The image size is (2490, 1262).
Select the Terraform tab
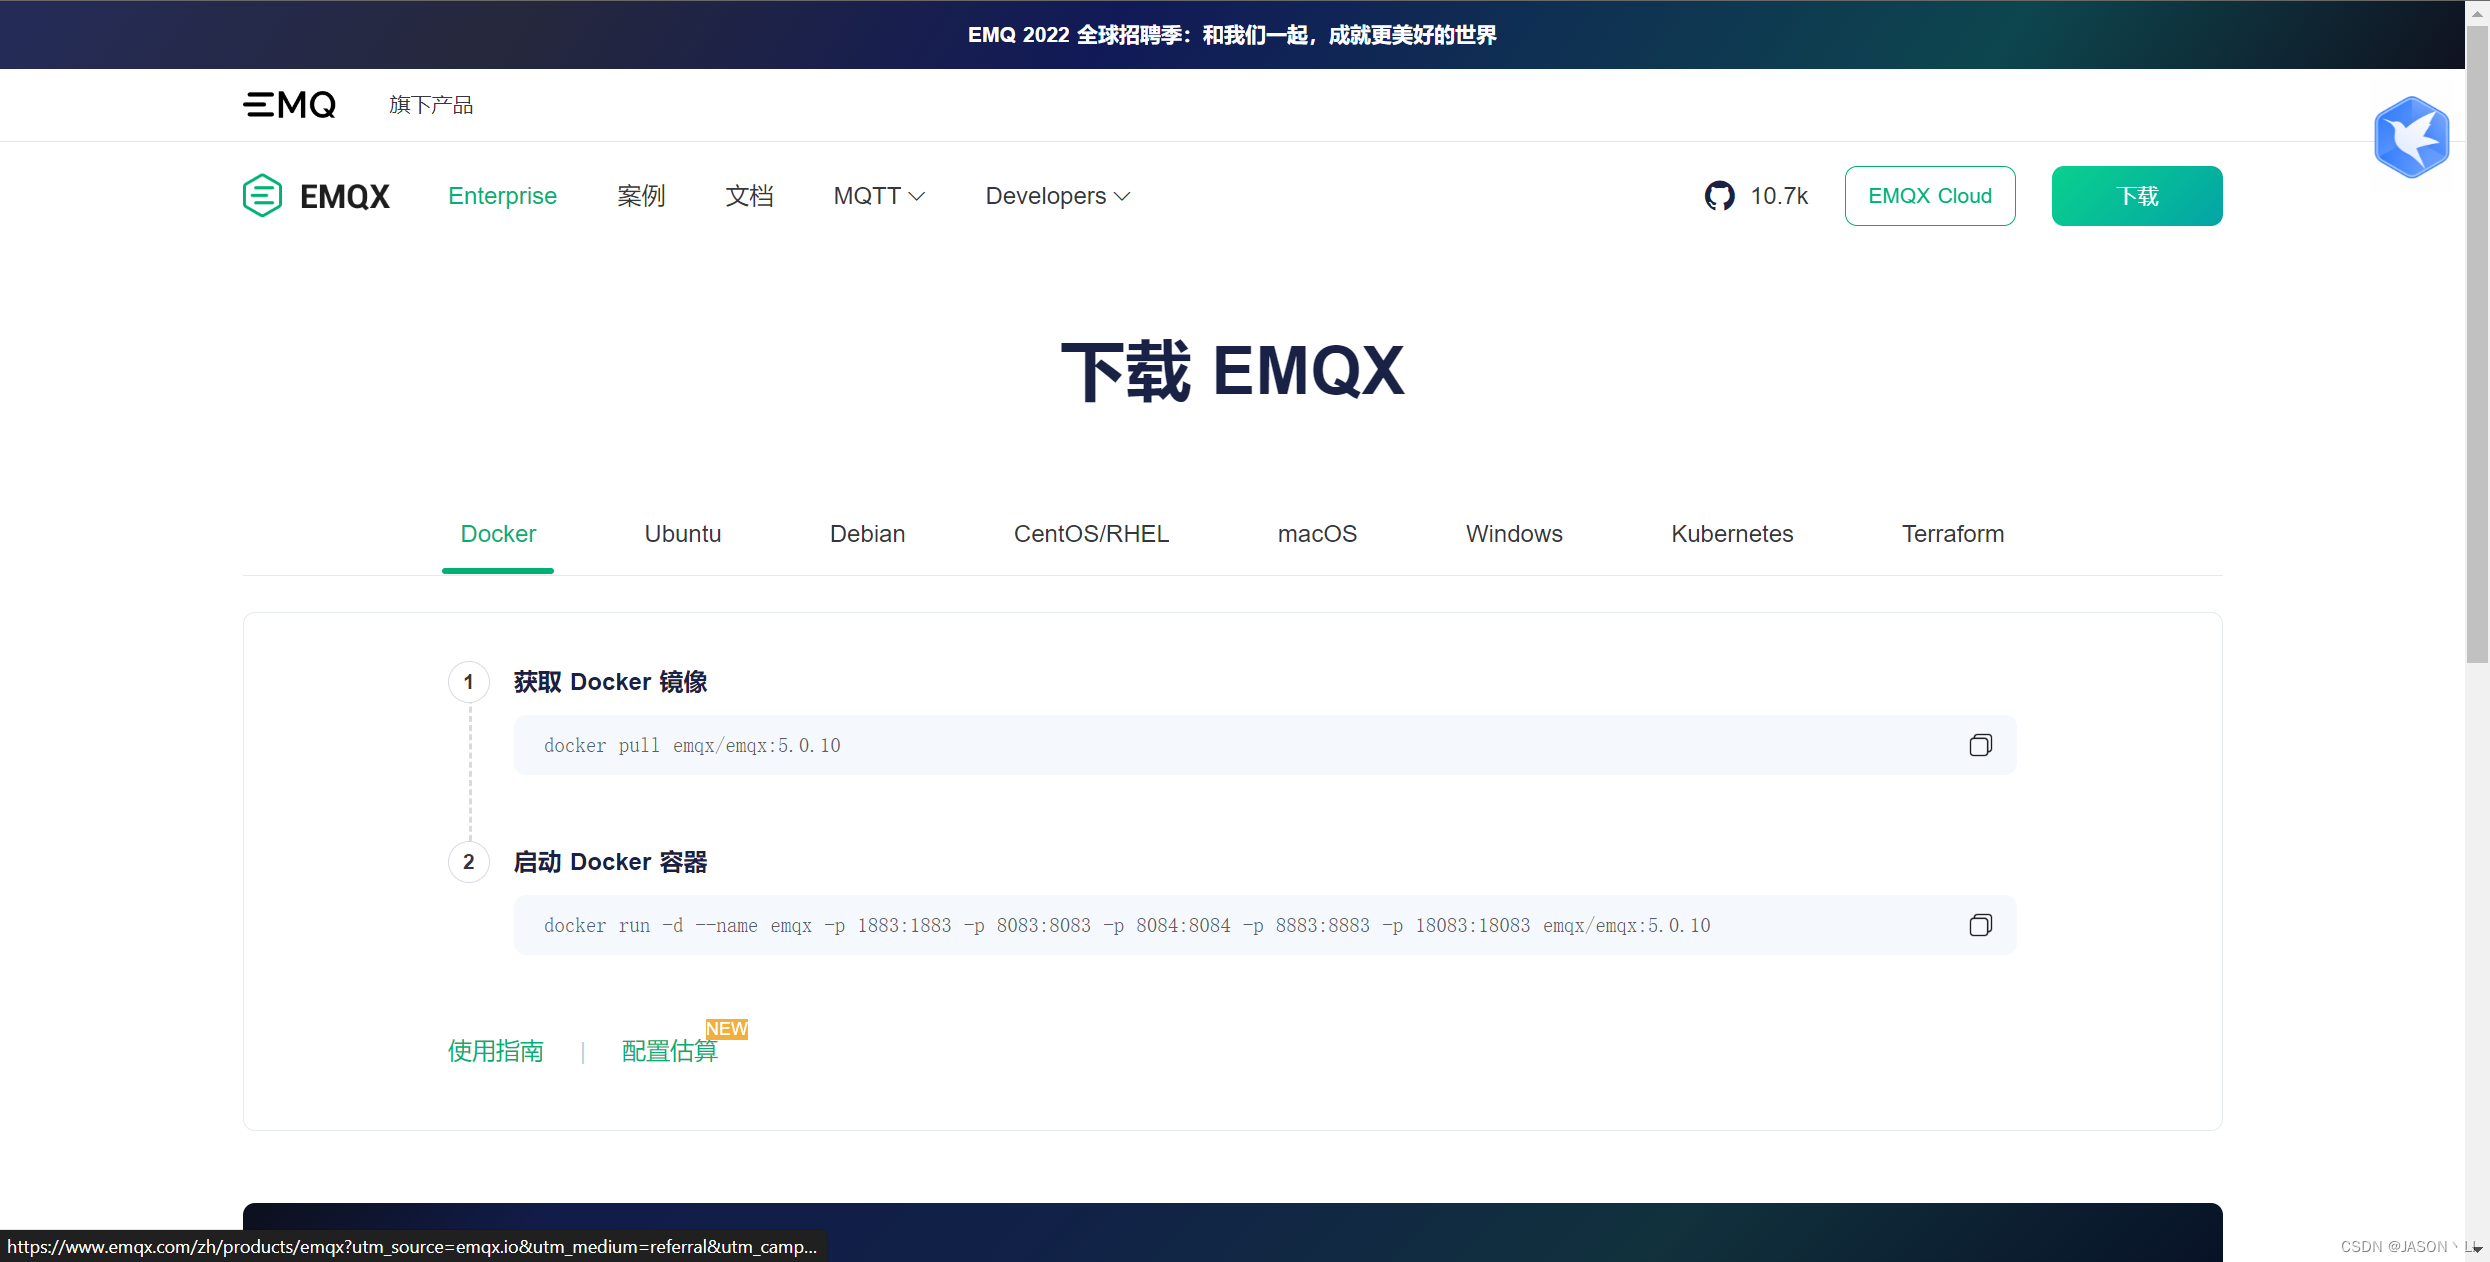[1953, 534]
